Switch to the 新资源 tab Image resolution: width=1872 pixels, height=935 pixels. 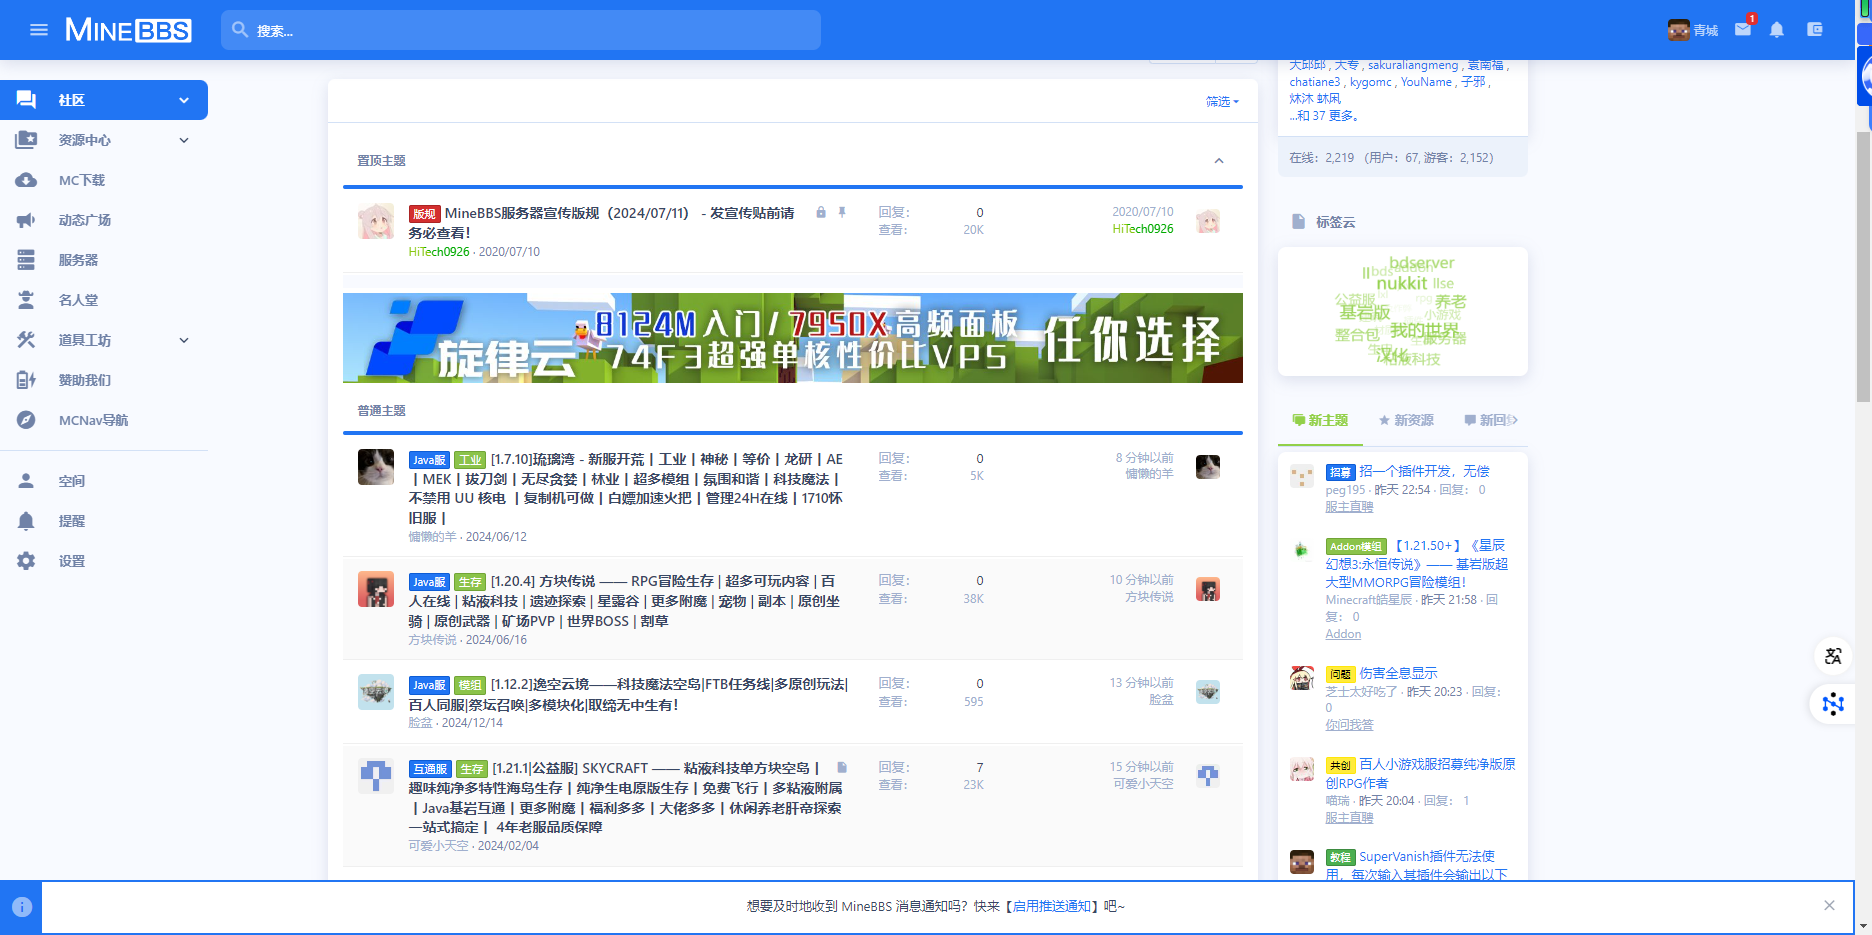click(1406, 420)
